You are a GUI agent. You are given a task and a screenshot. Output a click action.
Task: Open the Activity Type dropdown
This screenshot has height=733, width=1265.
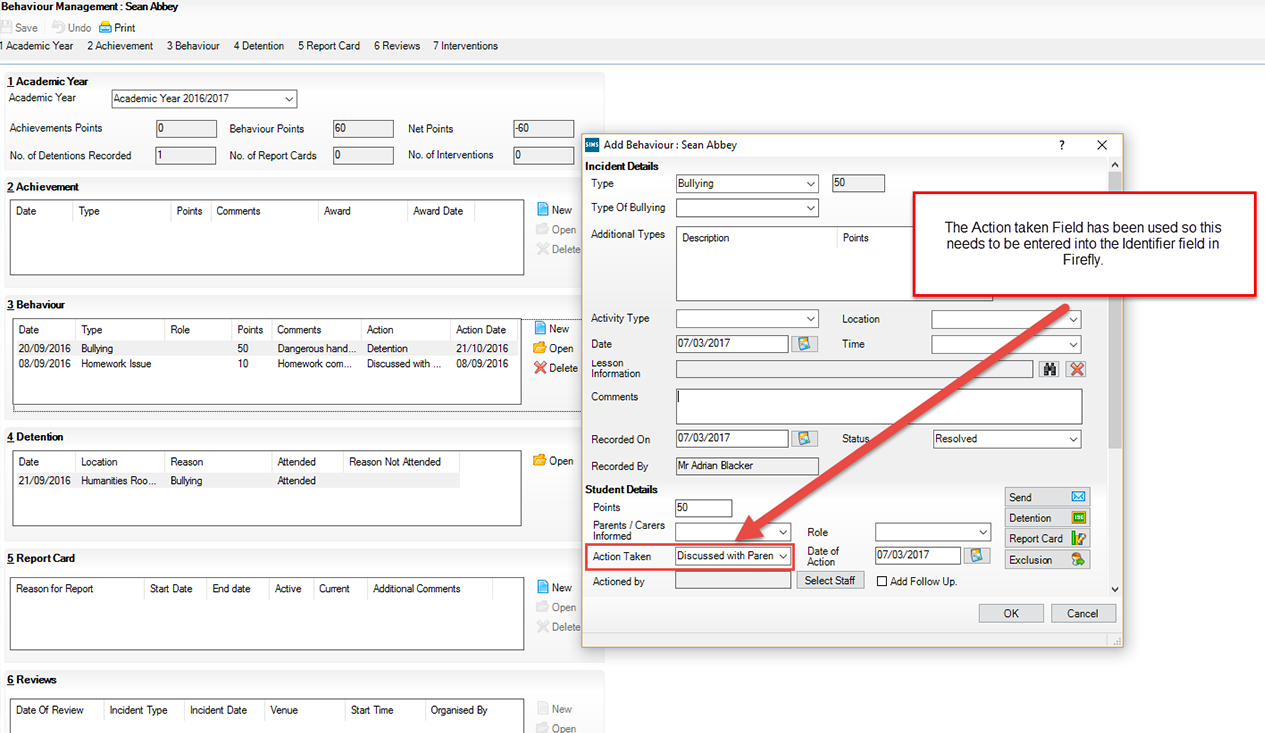pyautogui.click(x=810, y=319)
